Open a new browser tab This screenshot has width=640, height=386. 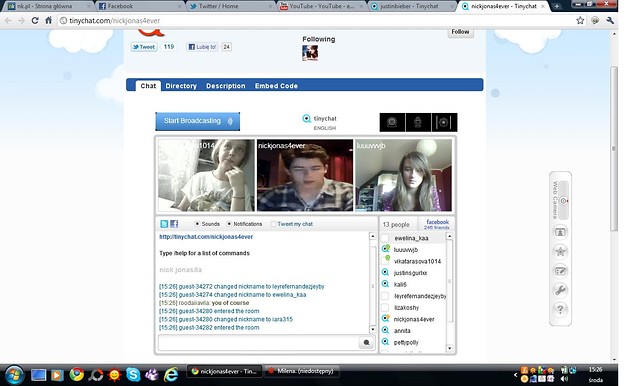(556, 6)
